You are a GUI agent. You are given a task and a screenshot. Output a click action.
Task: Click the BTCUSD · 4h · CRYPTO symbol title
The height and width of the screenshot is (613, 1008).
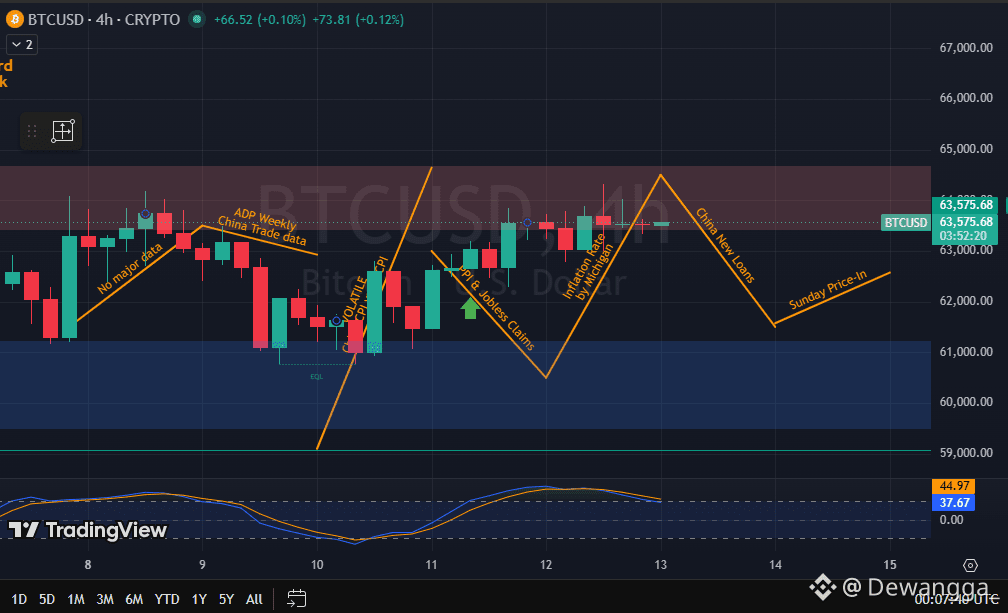tap(104, 19)
